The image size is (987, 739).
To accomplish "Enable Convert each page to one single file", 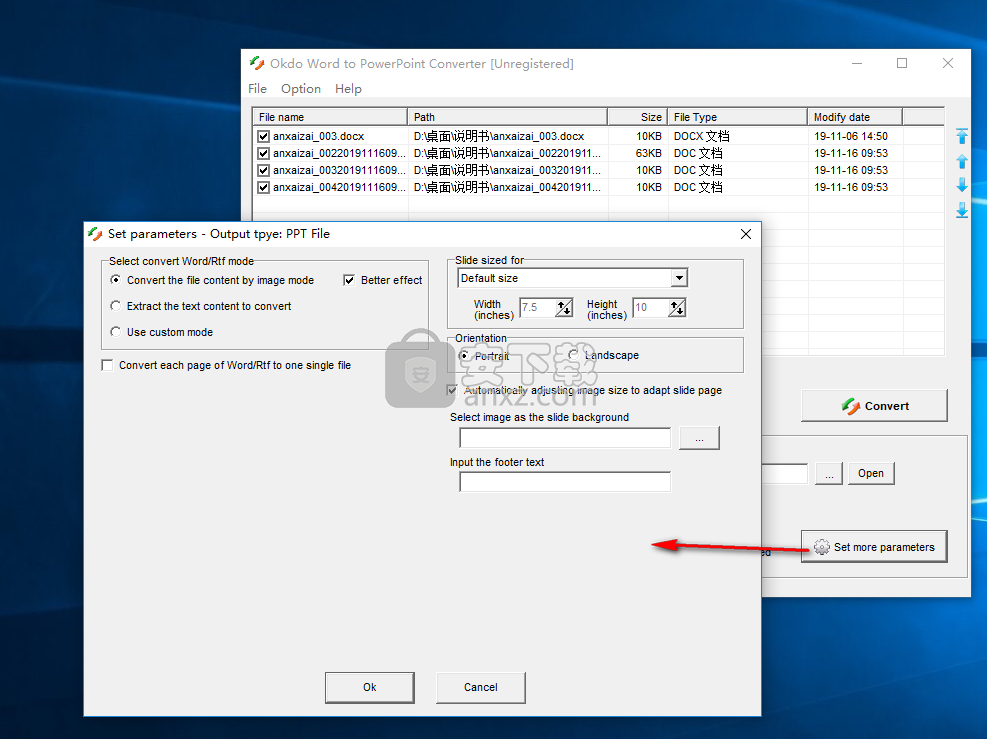I will [107, 365].
